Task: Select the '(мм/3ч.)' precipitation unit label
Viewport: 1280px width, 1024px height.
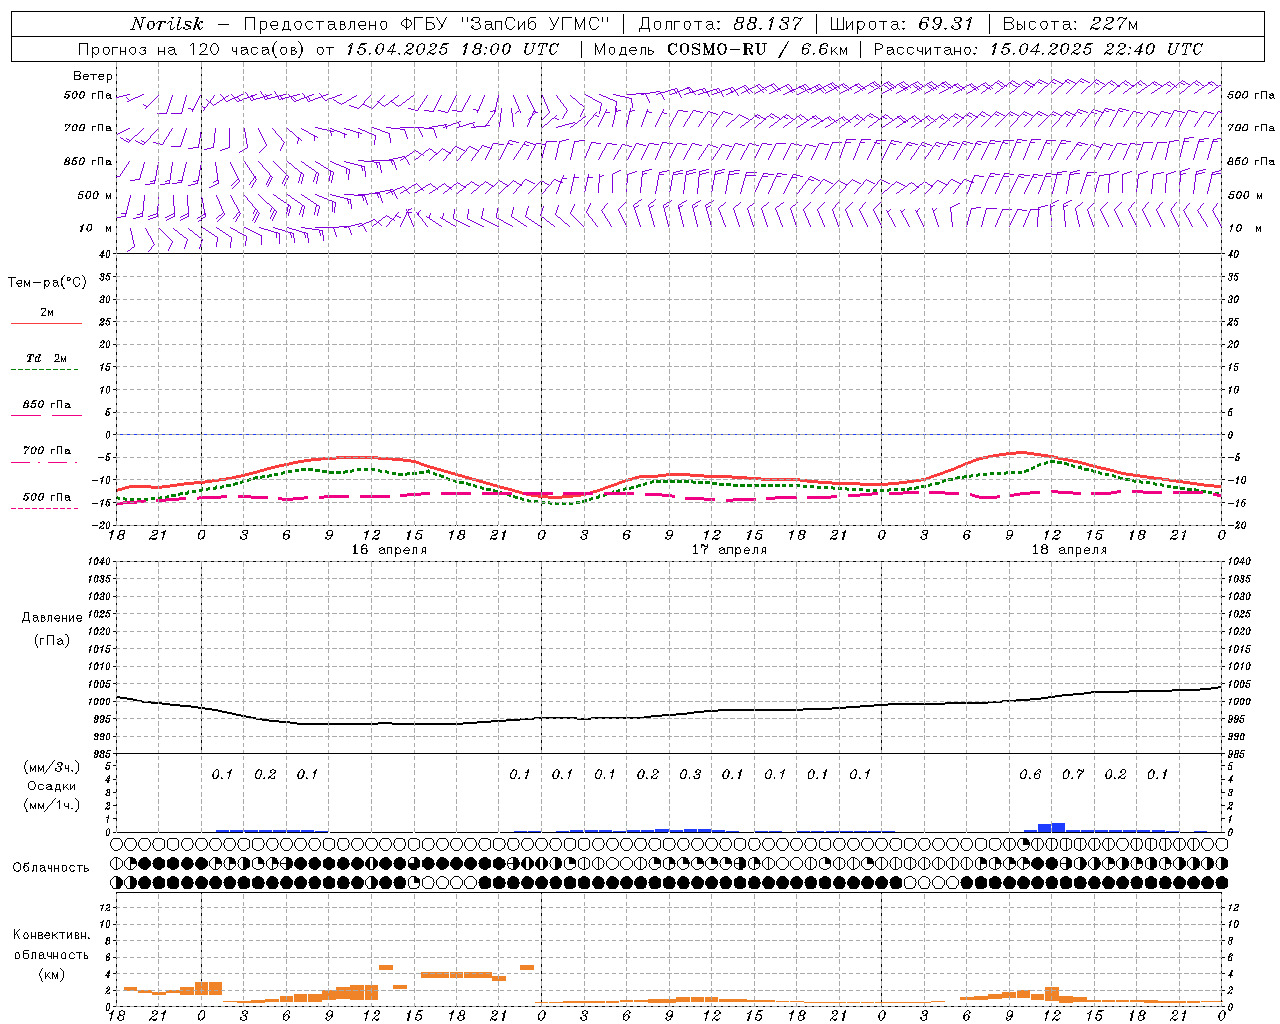Action: (x=52, y=767)
